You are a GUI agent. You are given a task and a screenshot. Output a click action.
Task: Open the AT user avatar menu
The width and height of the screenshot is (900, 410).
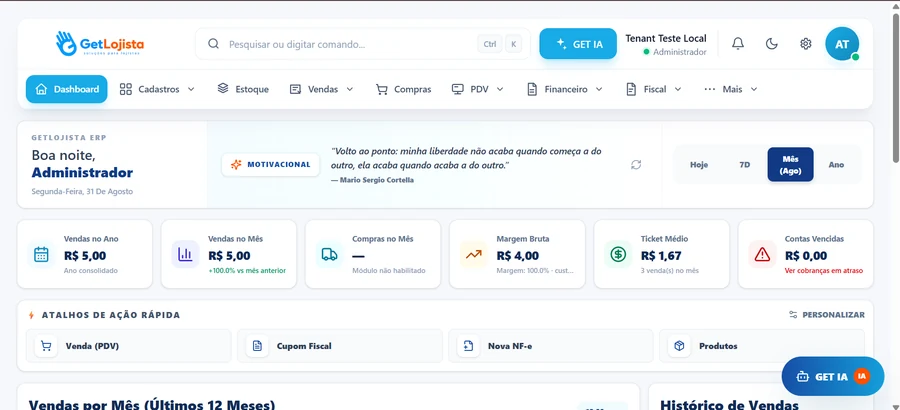point(842,44)
